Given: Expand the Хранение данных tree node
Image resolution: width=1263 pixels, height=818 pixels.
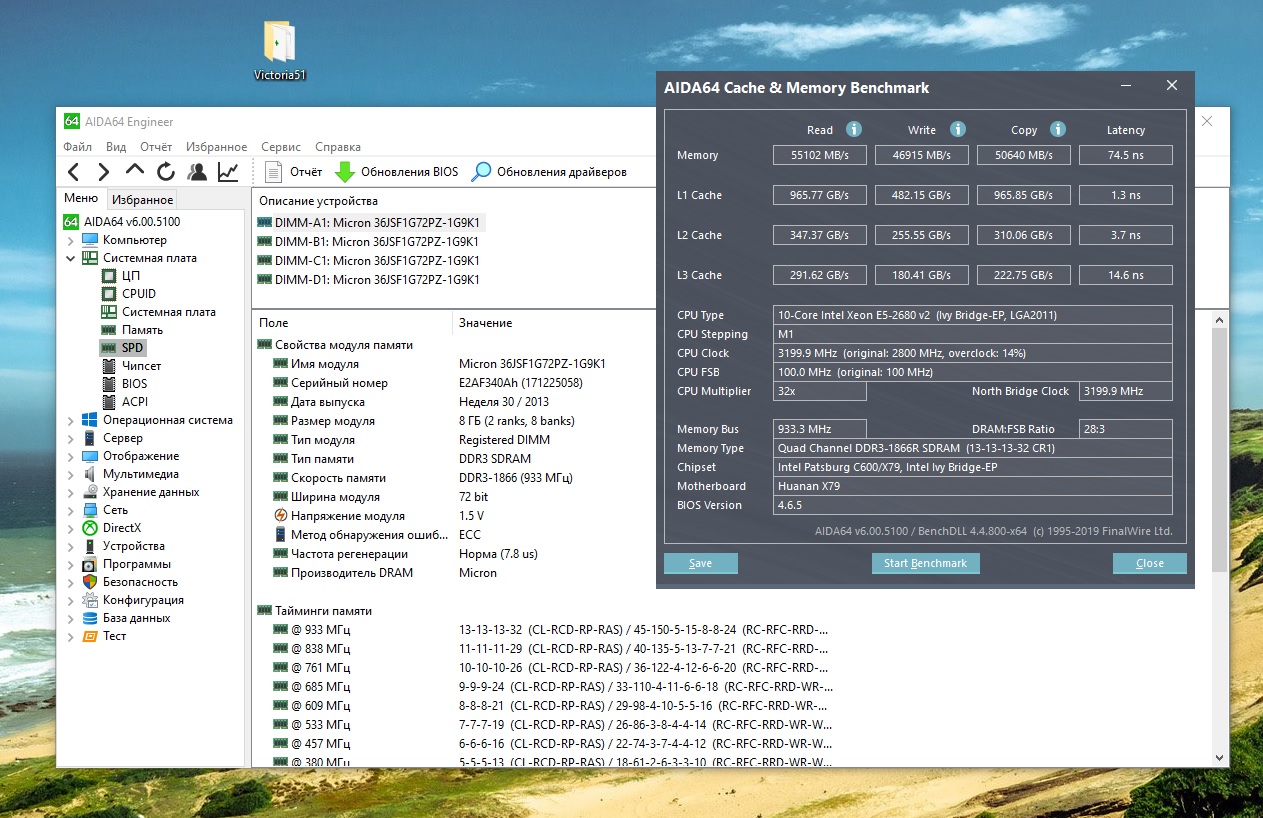Looking at the screenshot, I should coord(70,492).
